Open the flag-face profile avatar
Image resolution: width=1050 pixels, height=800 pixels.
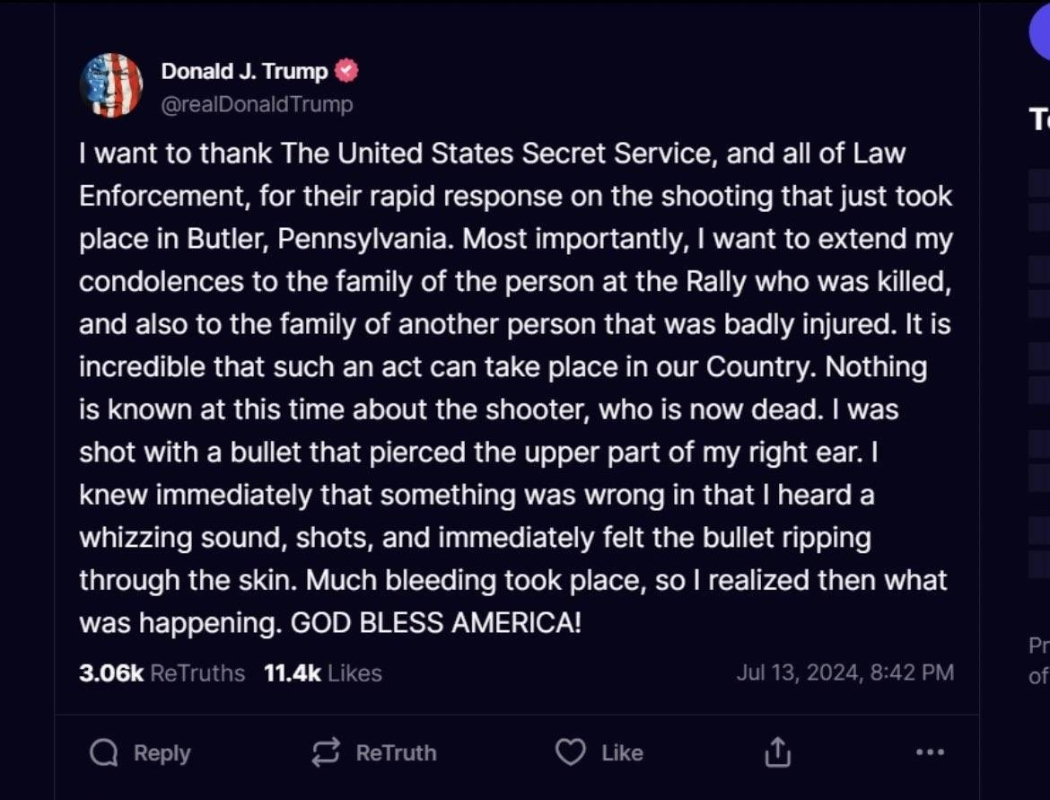coord(111,86)
